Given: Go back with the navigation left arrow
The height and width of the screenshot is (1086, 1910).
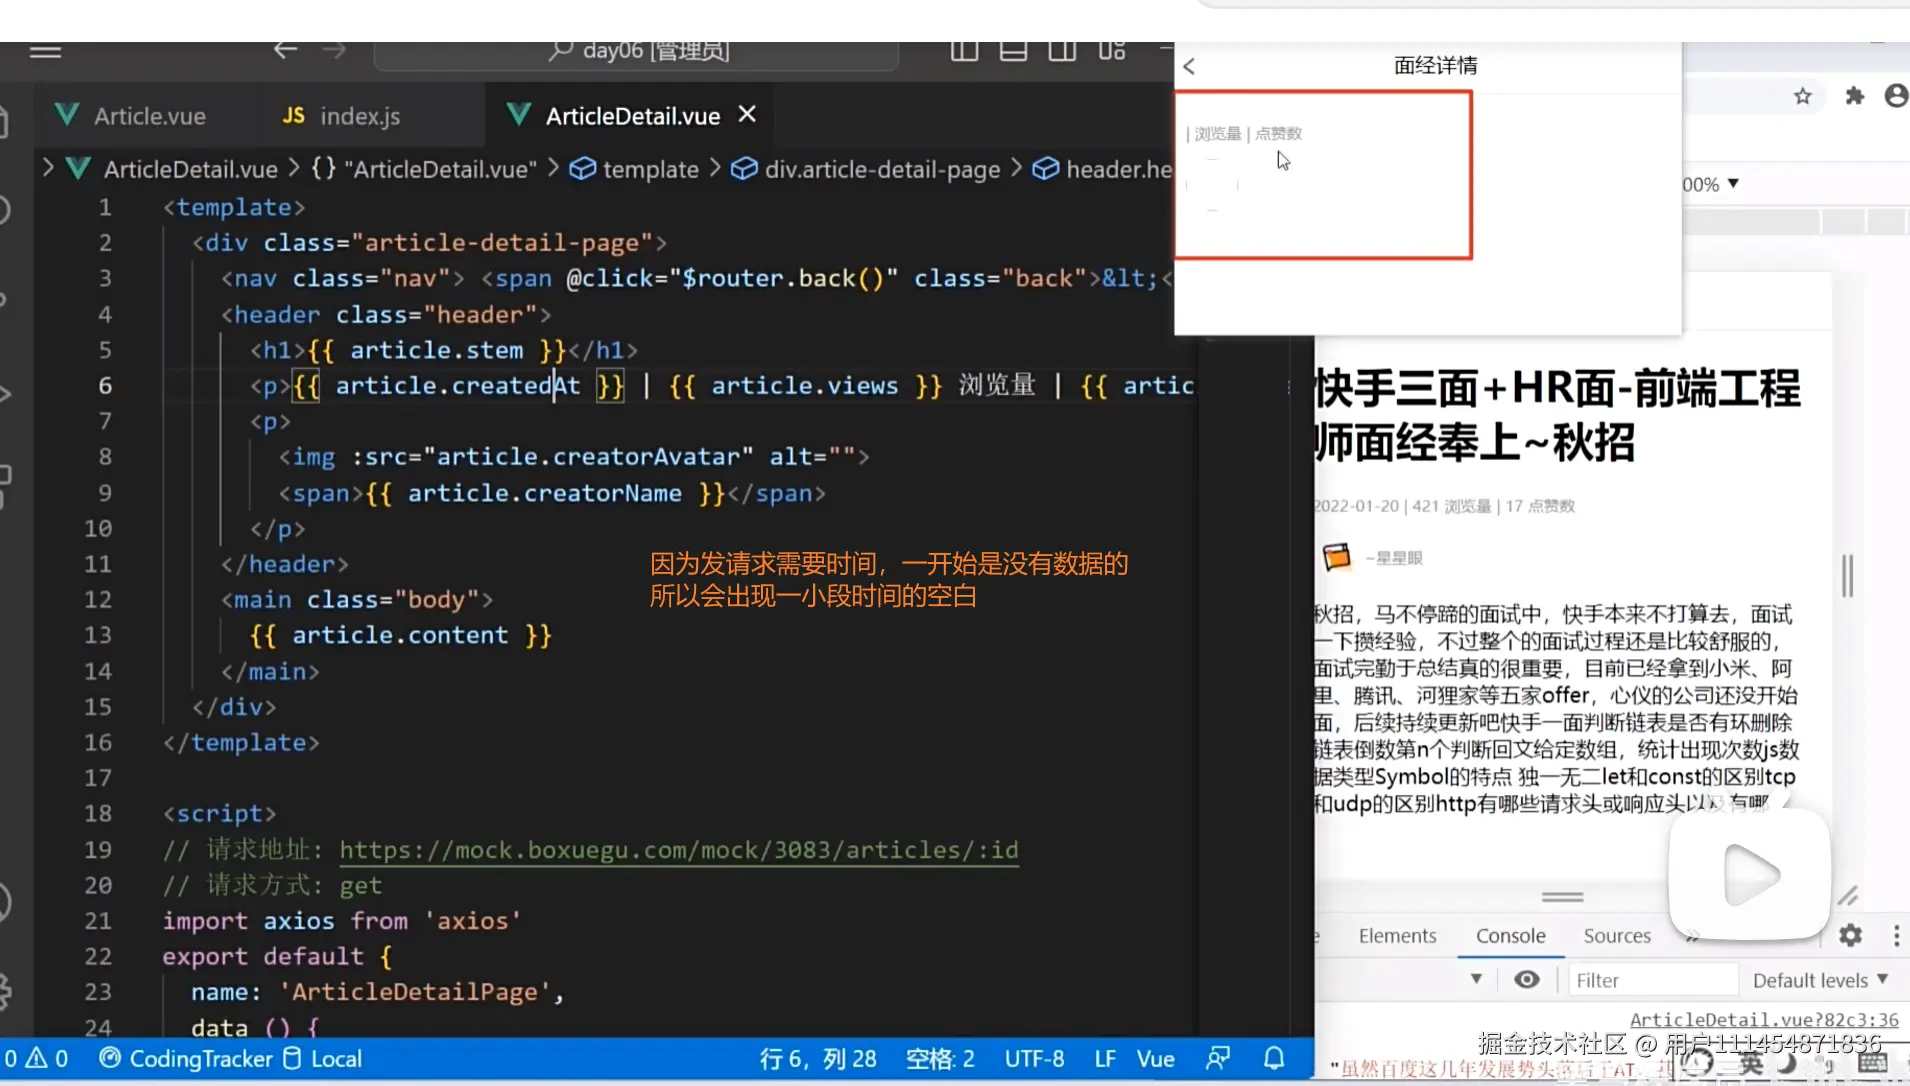Looking at the screenshot, I should [285, 50].
